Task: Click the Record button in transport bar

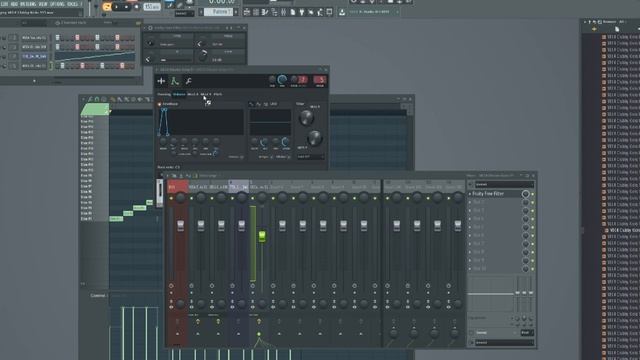Action: tap(136, 7)
